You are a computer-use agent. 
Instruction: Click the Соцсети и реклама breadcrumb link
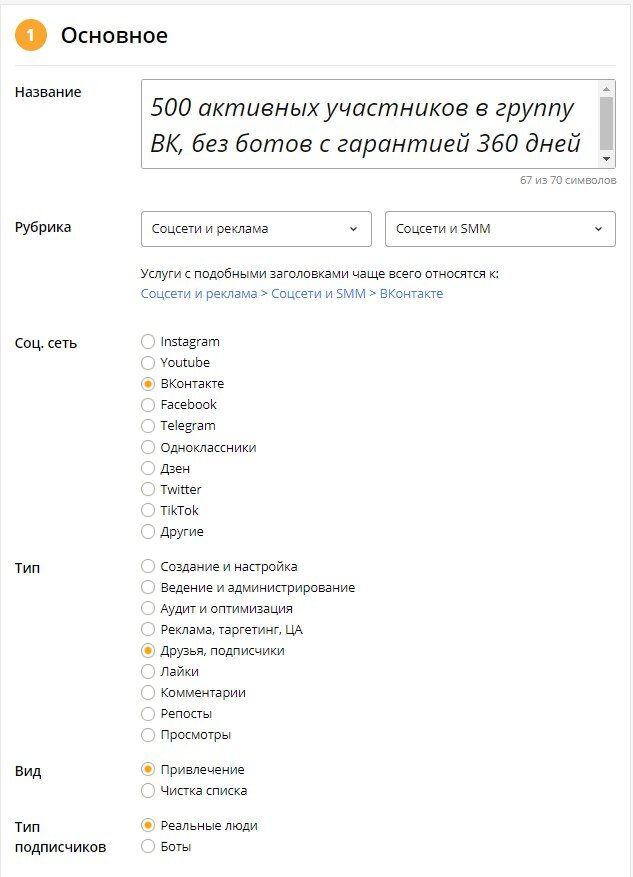(x=188, y=294)
